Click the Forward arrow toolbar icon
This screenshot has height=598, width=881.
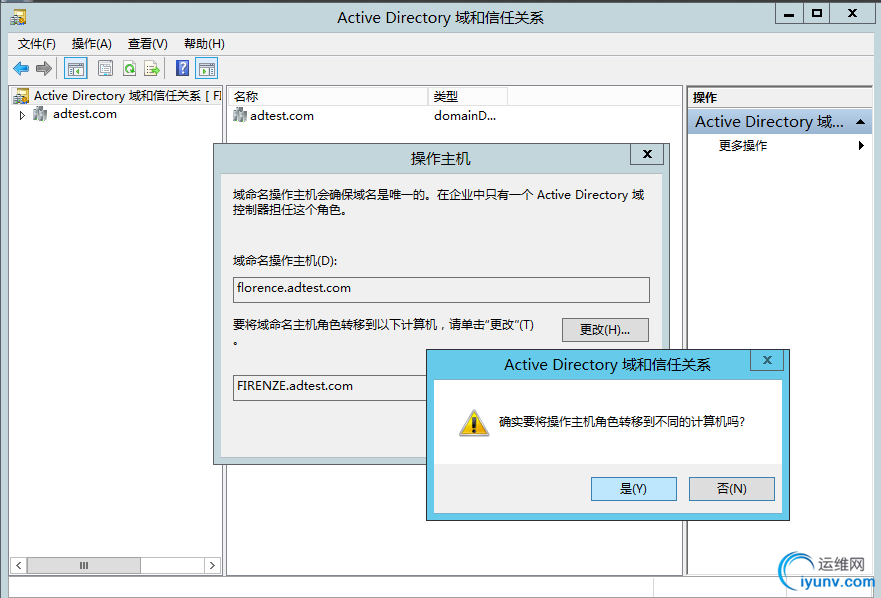(x=43, y=69)
